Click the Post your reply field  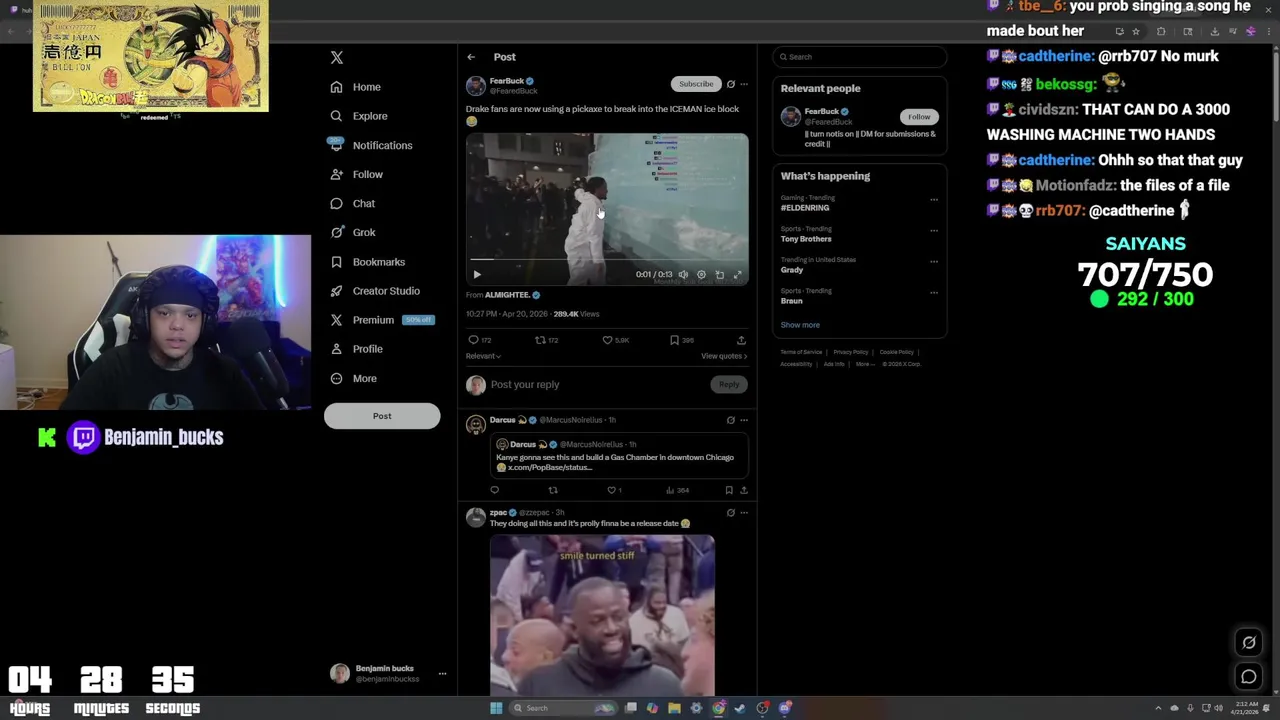(597, 384)
